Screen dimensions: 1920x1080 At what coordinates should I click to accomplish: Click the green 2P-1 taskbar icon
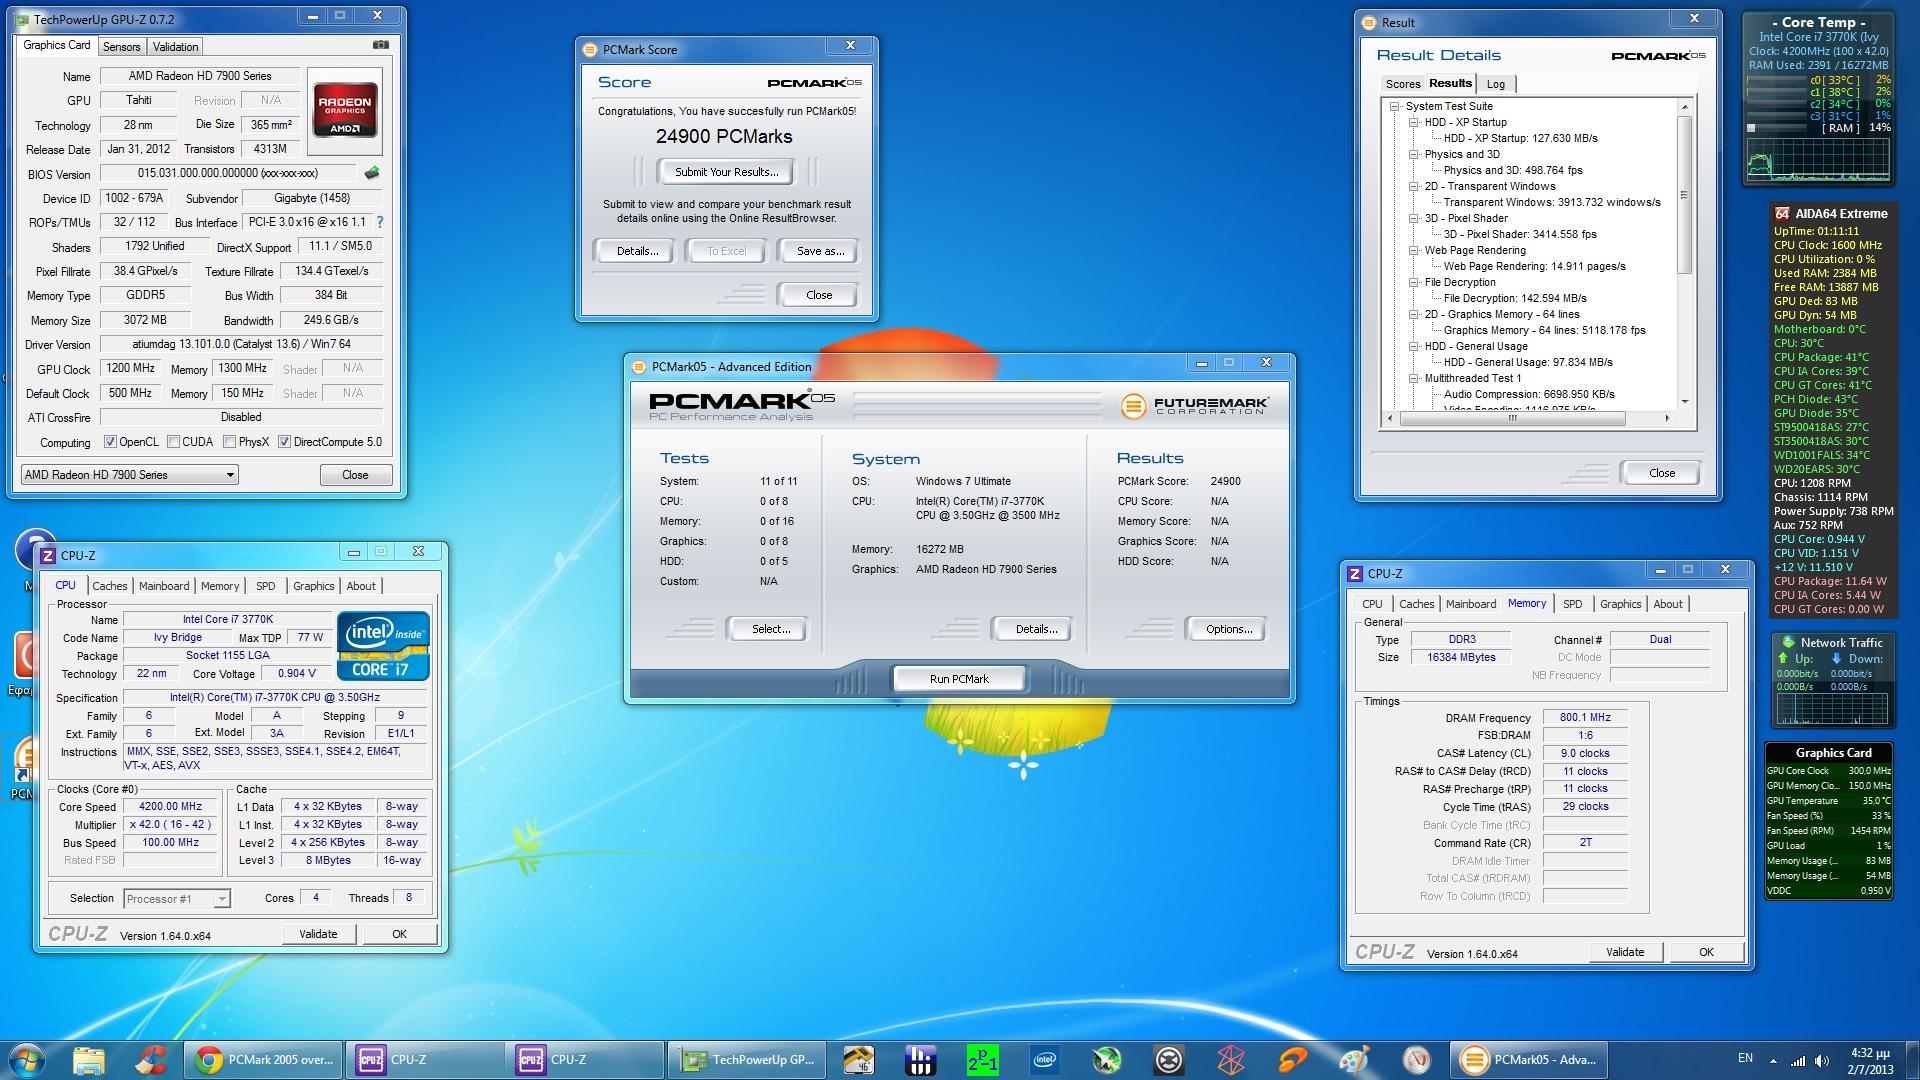[982, 1059]
